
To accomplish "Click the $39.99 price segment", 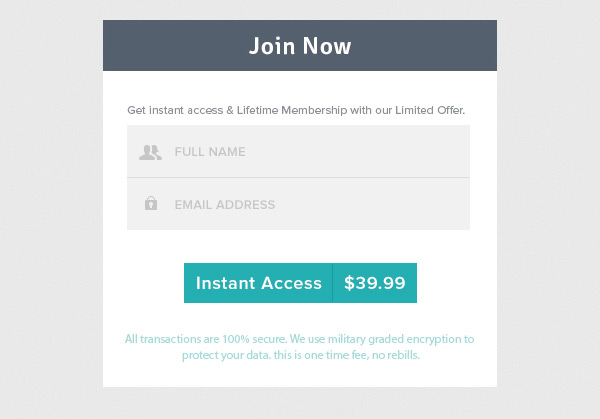I will tap(374, 283).
